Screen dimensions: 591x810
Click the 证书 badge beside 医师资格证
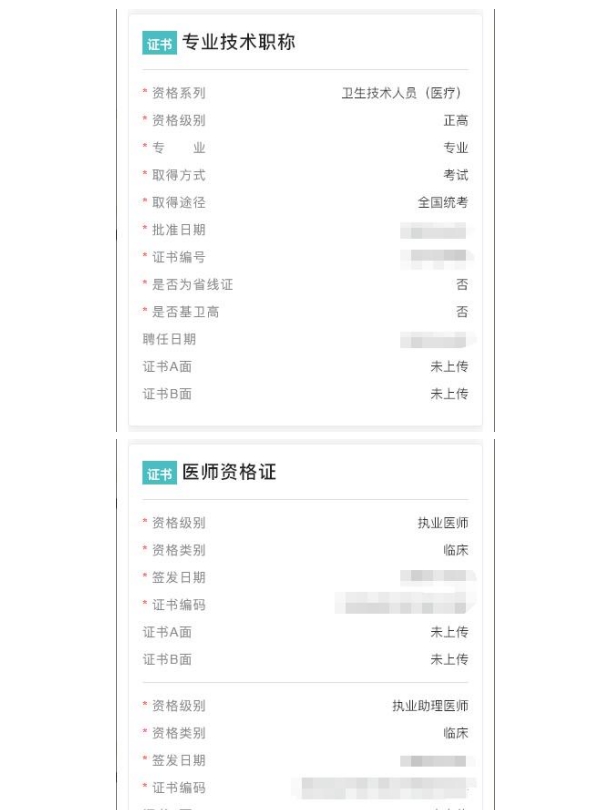tap(159, 473)
